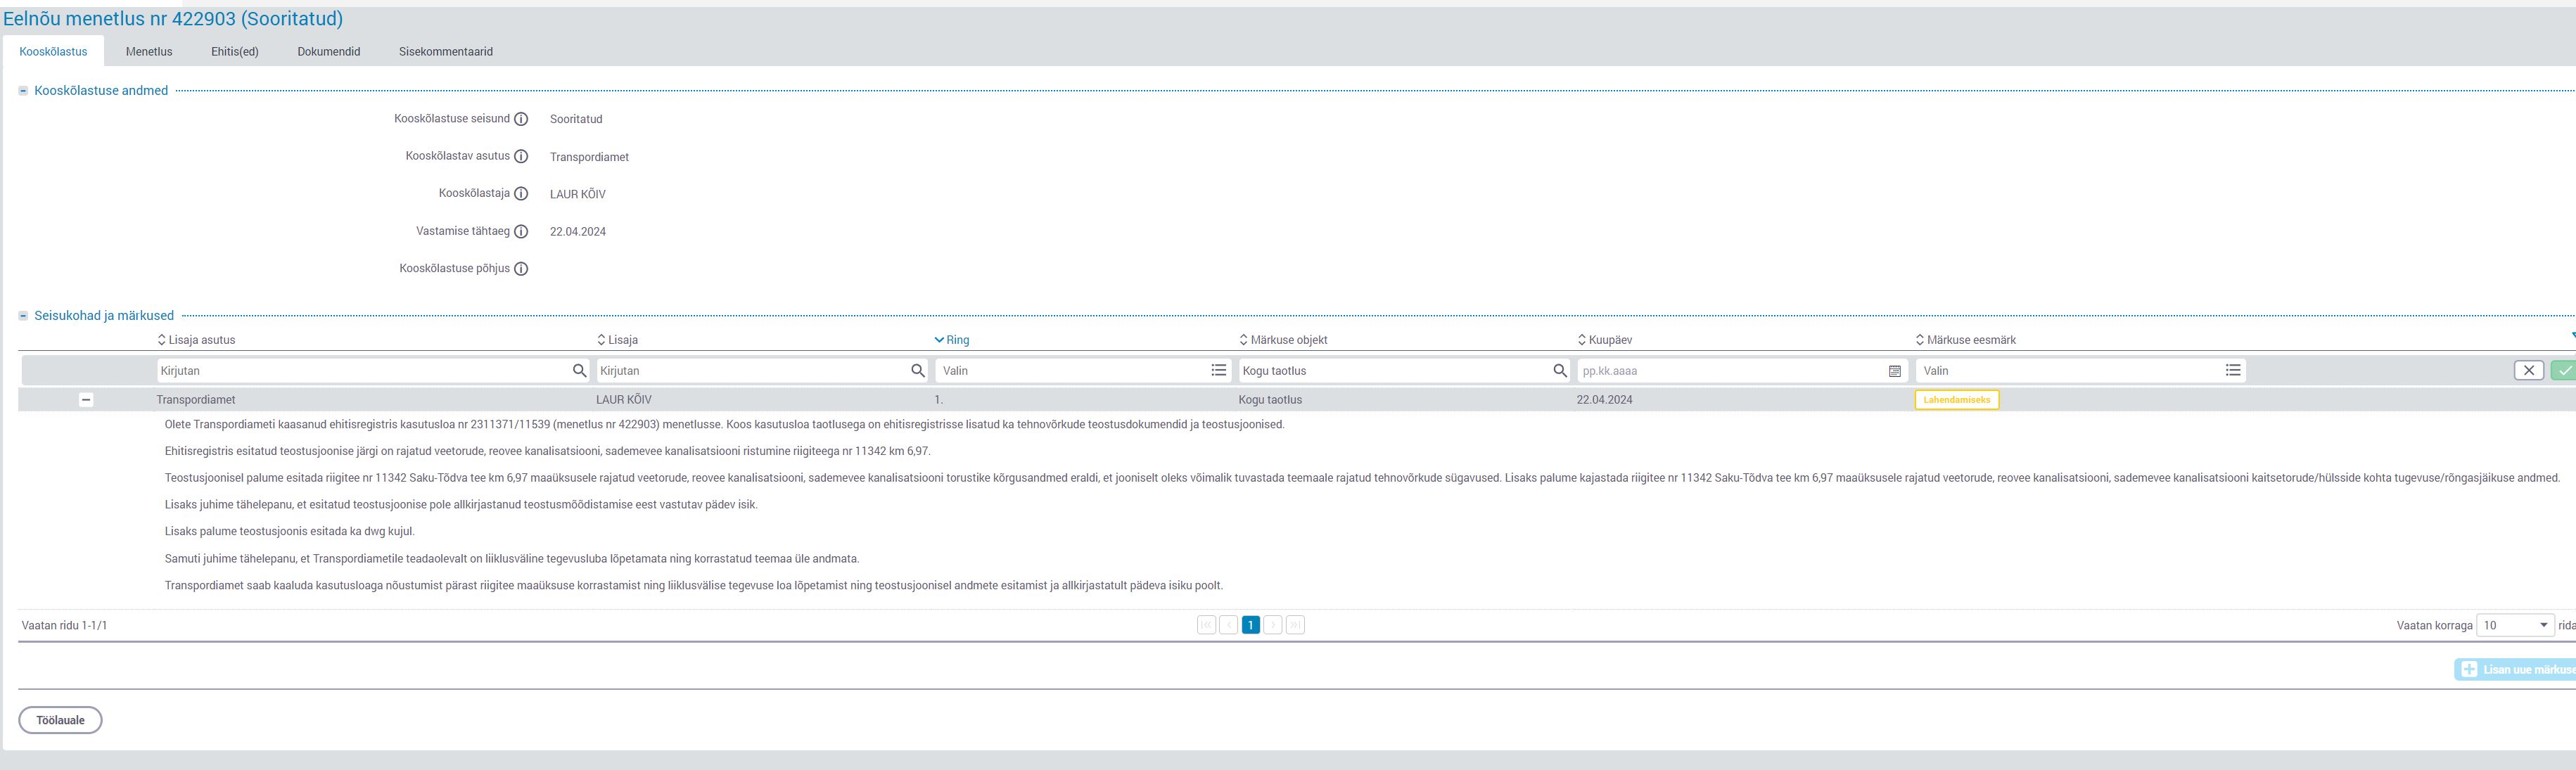Open the Sisekommentaarid tab

click(446, 51)
